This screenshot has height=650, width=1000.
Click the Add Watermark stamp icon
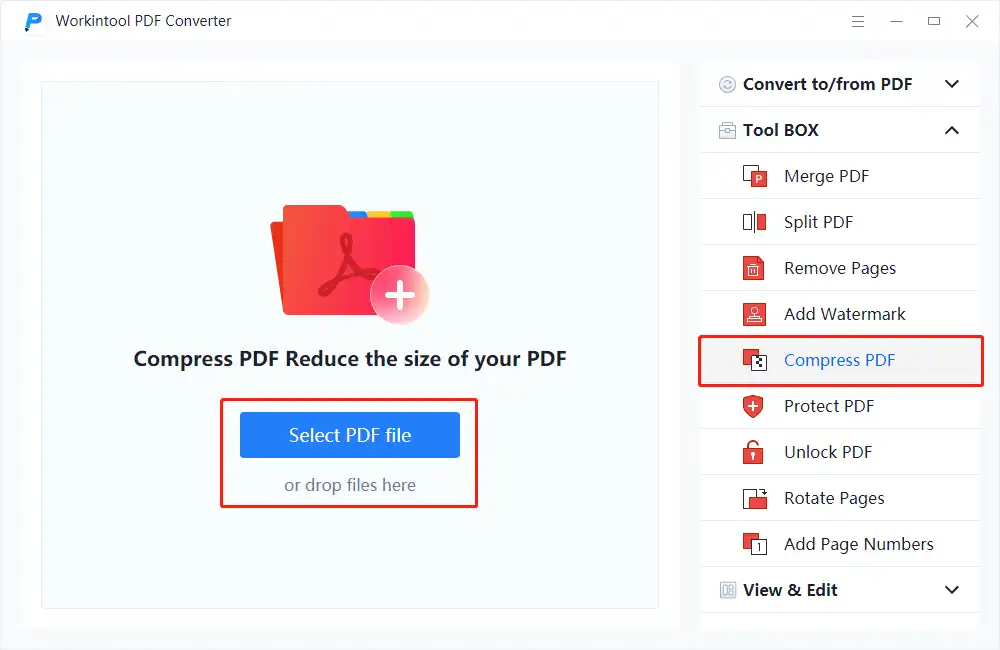pos(754,315)
